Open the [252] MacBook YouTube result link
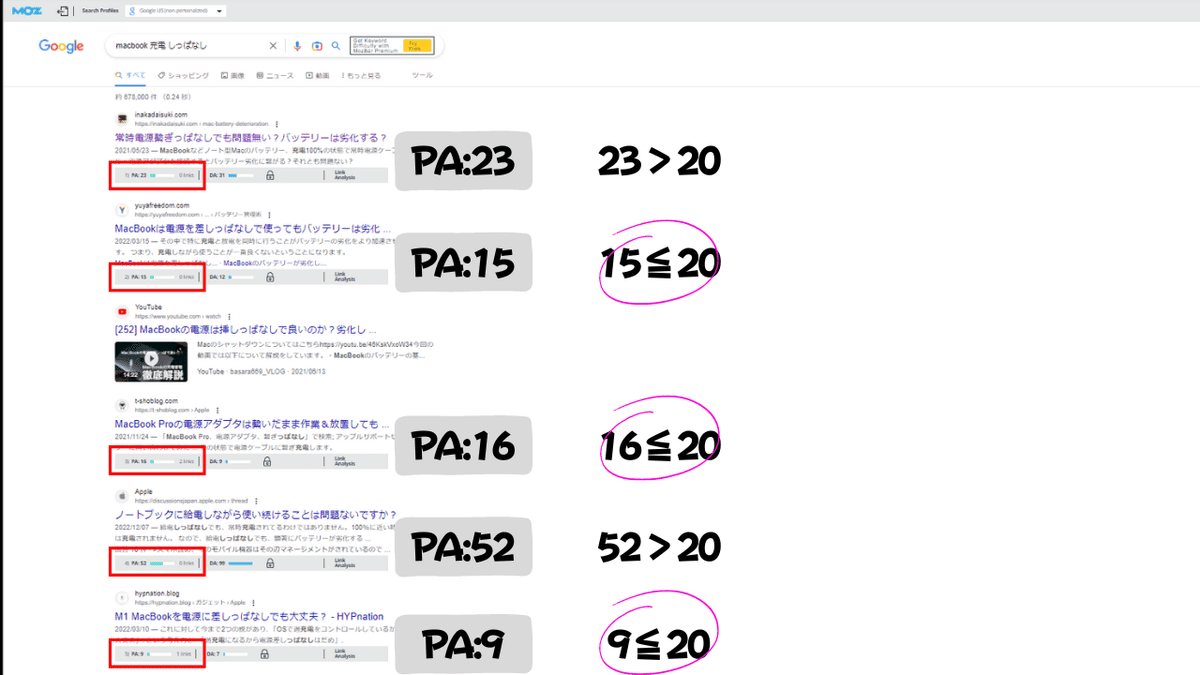The height and width of the screenshot is (675, 1200). tap(246, 328)
